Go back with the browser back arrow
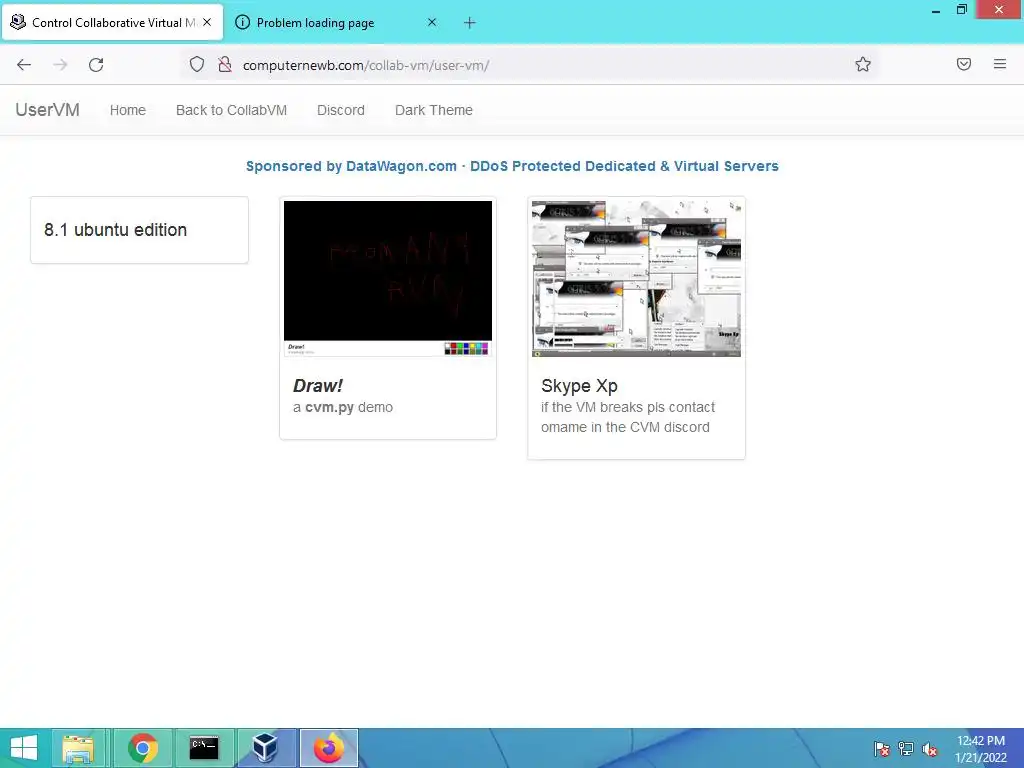The width and height of the screenshot is (1024, 768). [x=24, y=65]
